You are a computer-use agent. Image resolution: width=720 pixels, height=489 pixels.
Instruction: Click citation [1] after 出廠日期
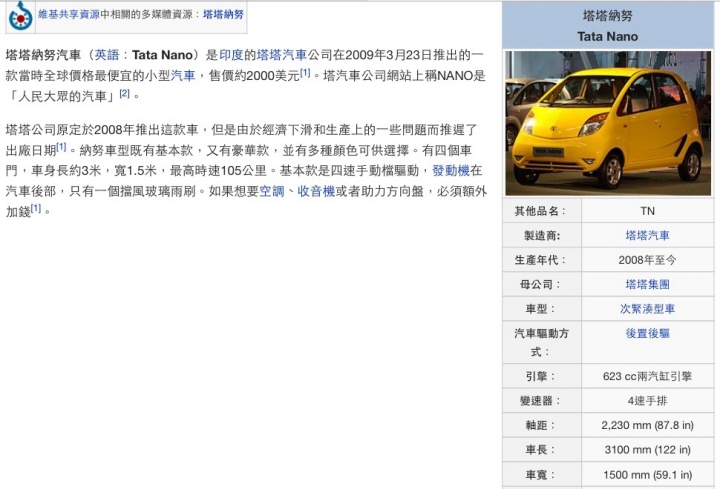click(61, 146)
